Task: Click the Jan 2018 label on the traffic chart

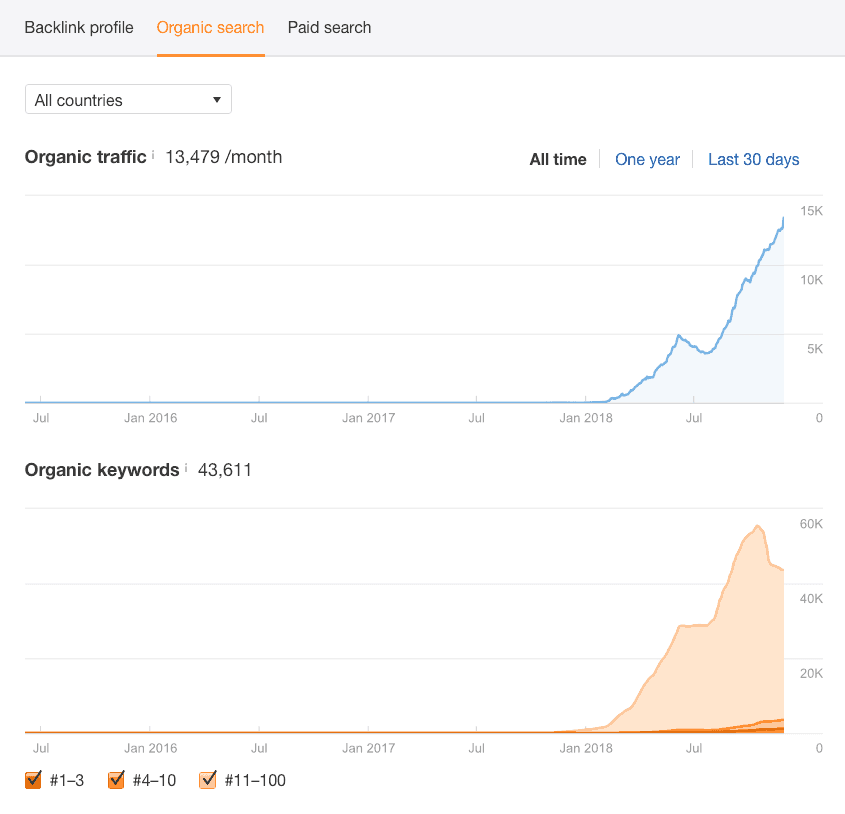Action: click(x=586, y=418)
